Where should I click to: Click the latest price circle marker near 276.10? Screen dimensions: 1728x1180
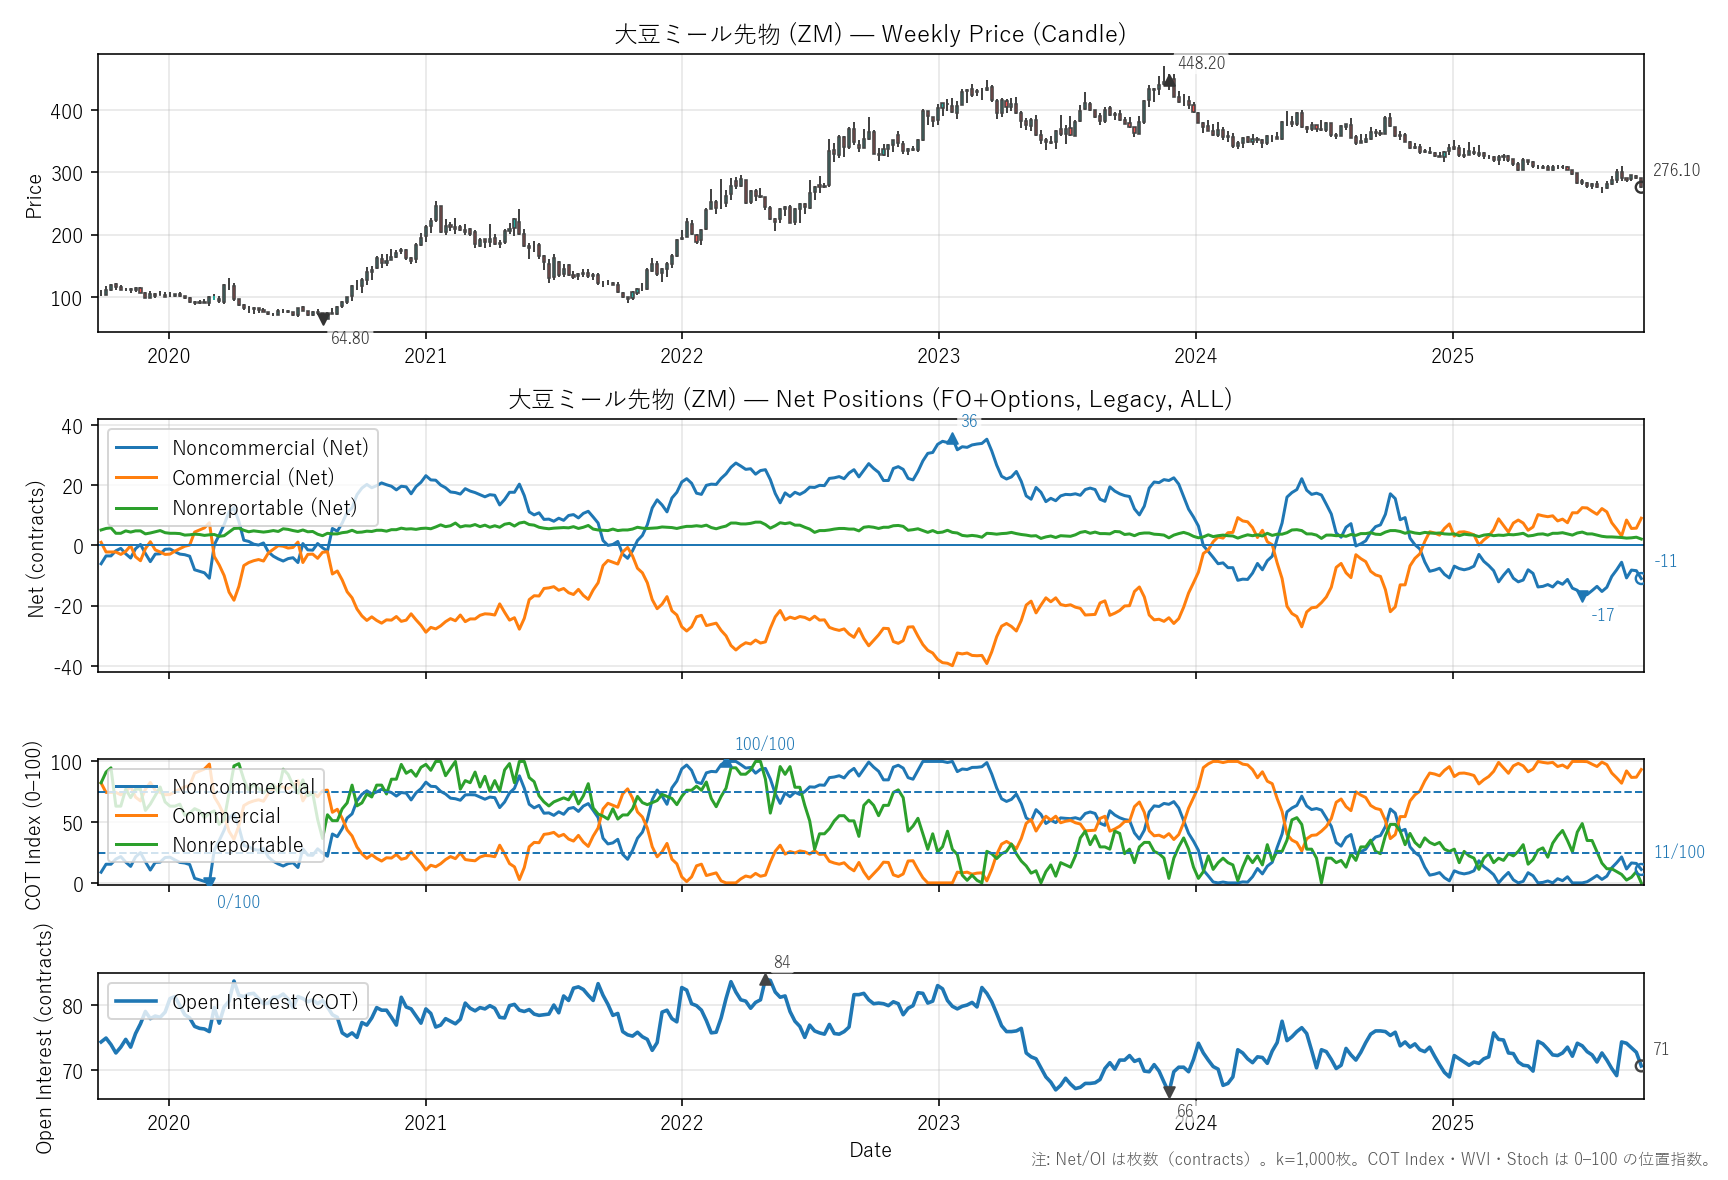click(x=1640, y=187)
